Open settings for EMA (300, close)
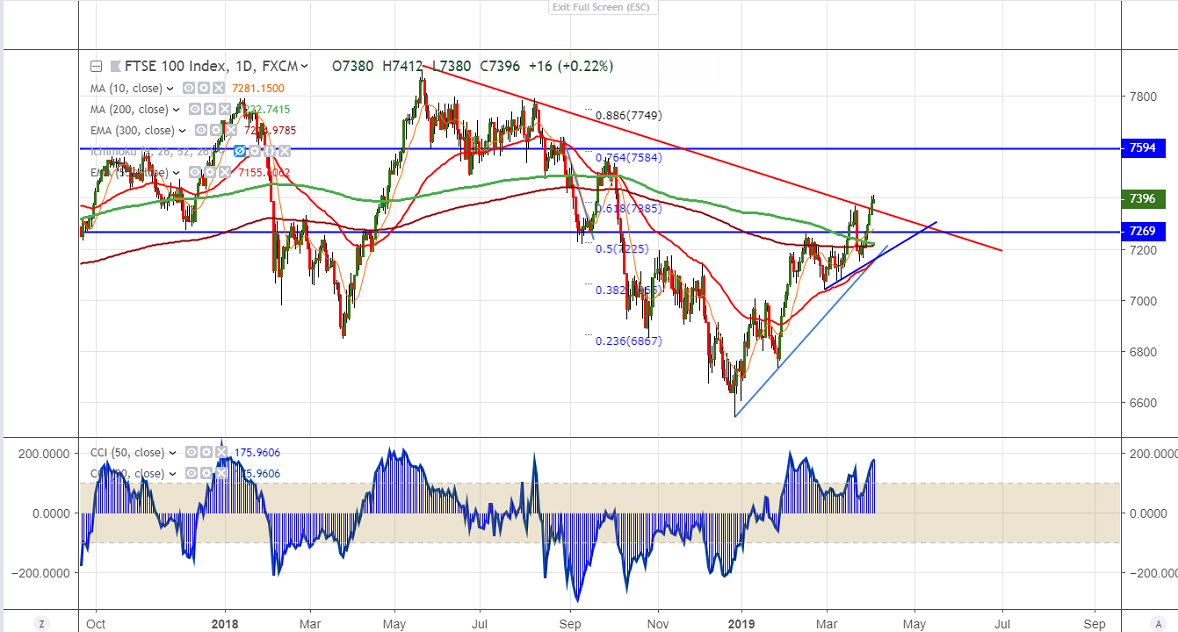The height and width of the screenshot is (632, 1178). point(216,130)
